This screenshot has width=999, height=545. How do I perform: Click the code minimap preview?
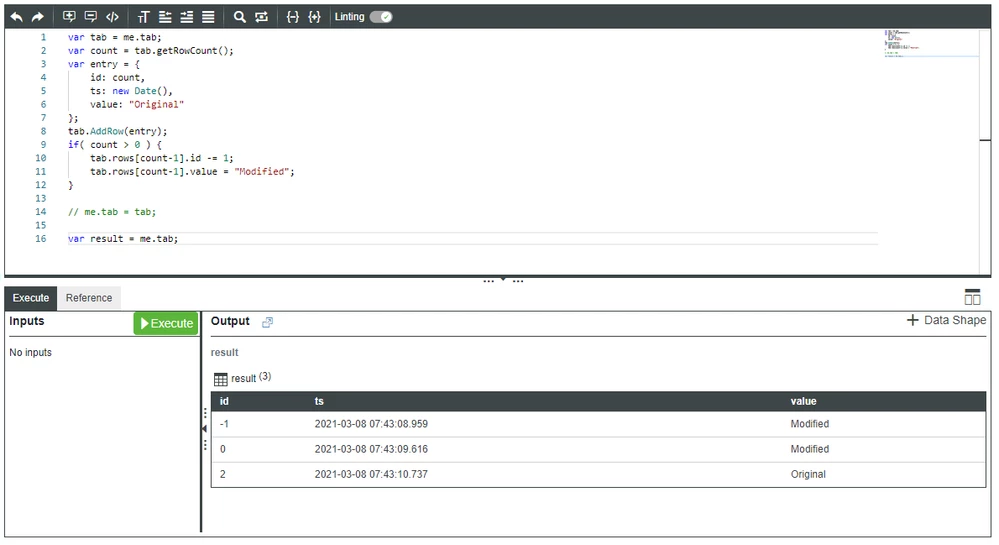pos(931,43)
